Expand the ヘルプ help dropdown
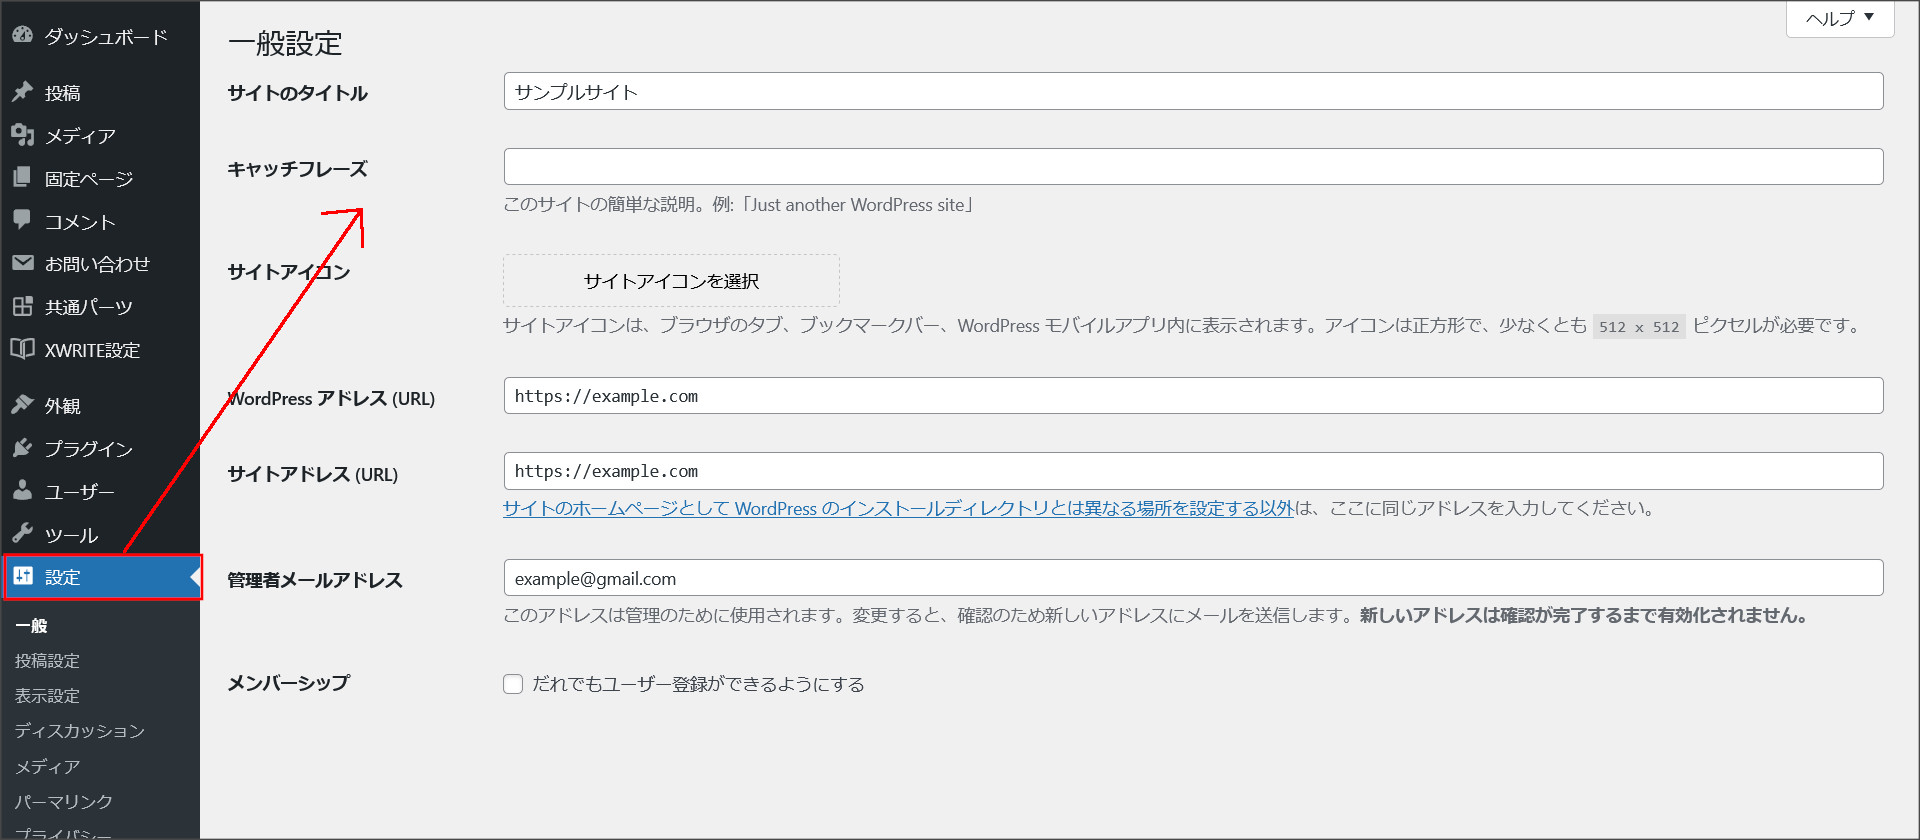This screenshot has width=1920, height=840. 1839,18
